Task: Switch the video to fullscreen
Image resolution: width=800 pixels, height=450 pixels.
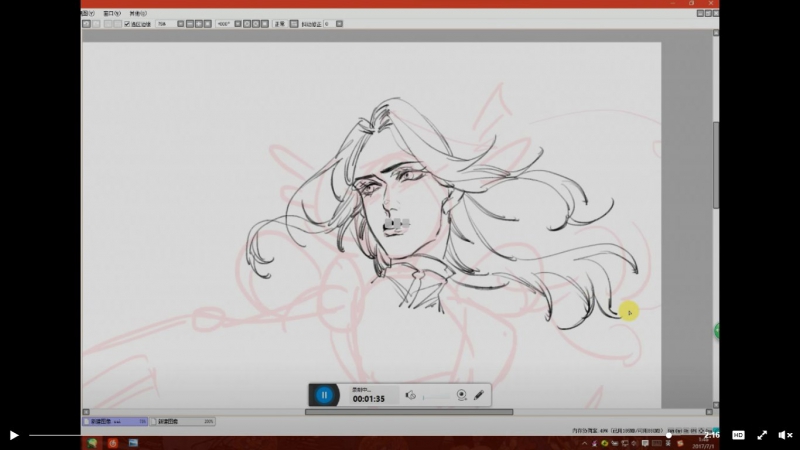Action: pos(762,435)
